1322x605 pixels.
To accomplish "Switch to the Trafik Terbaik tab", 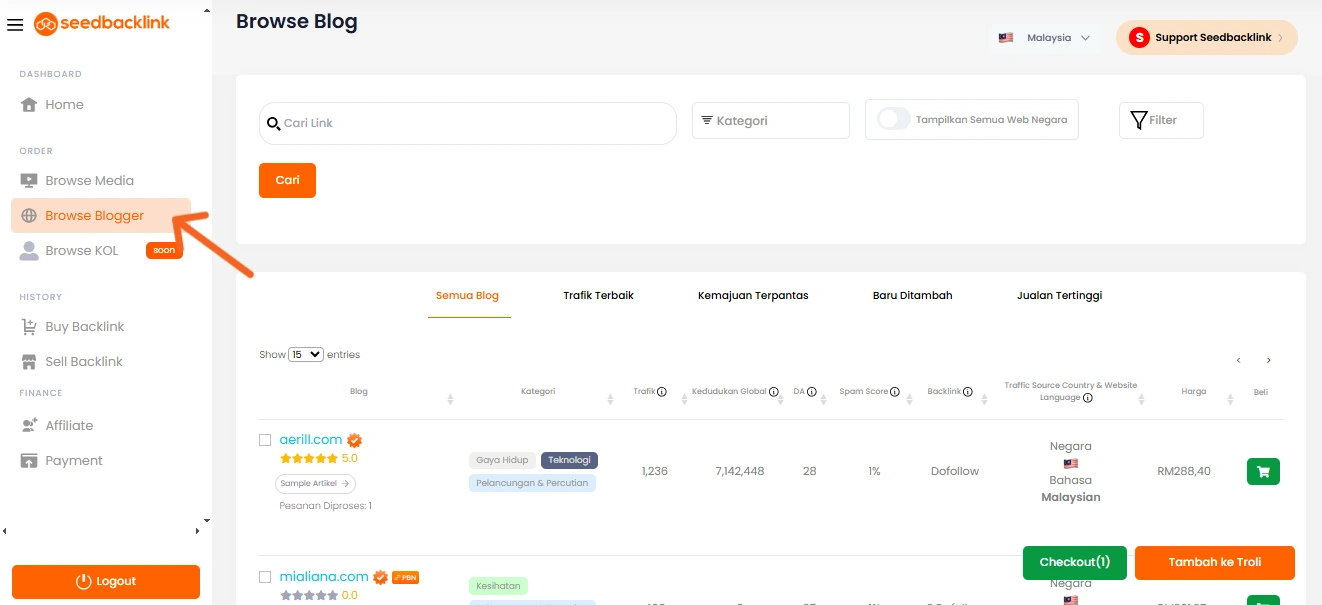I will point(598,296).
